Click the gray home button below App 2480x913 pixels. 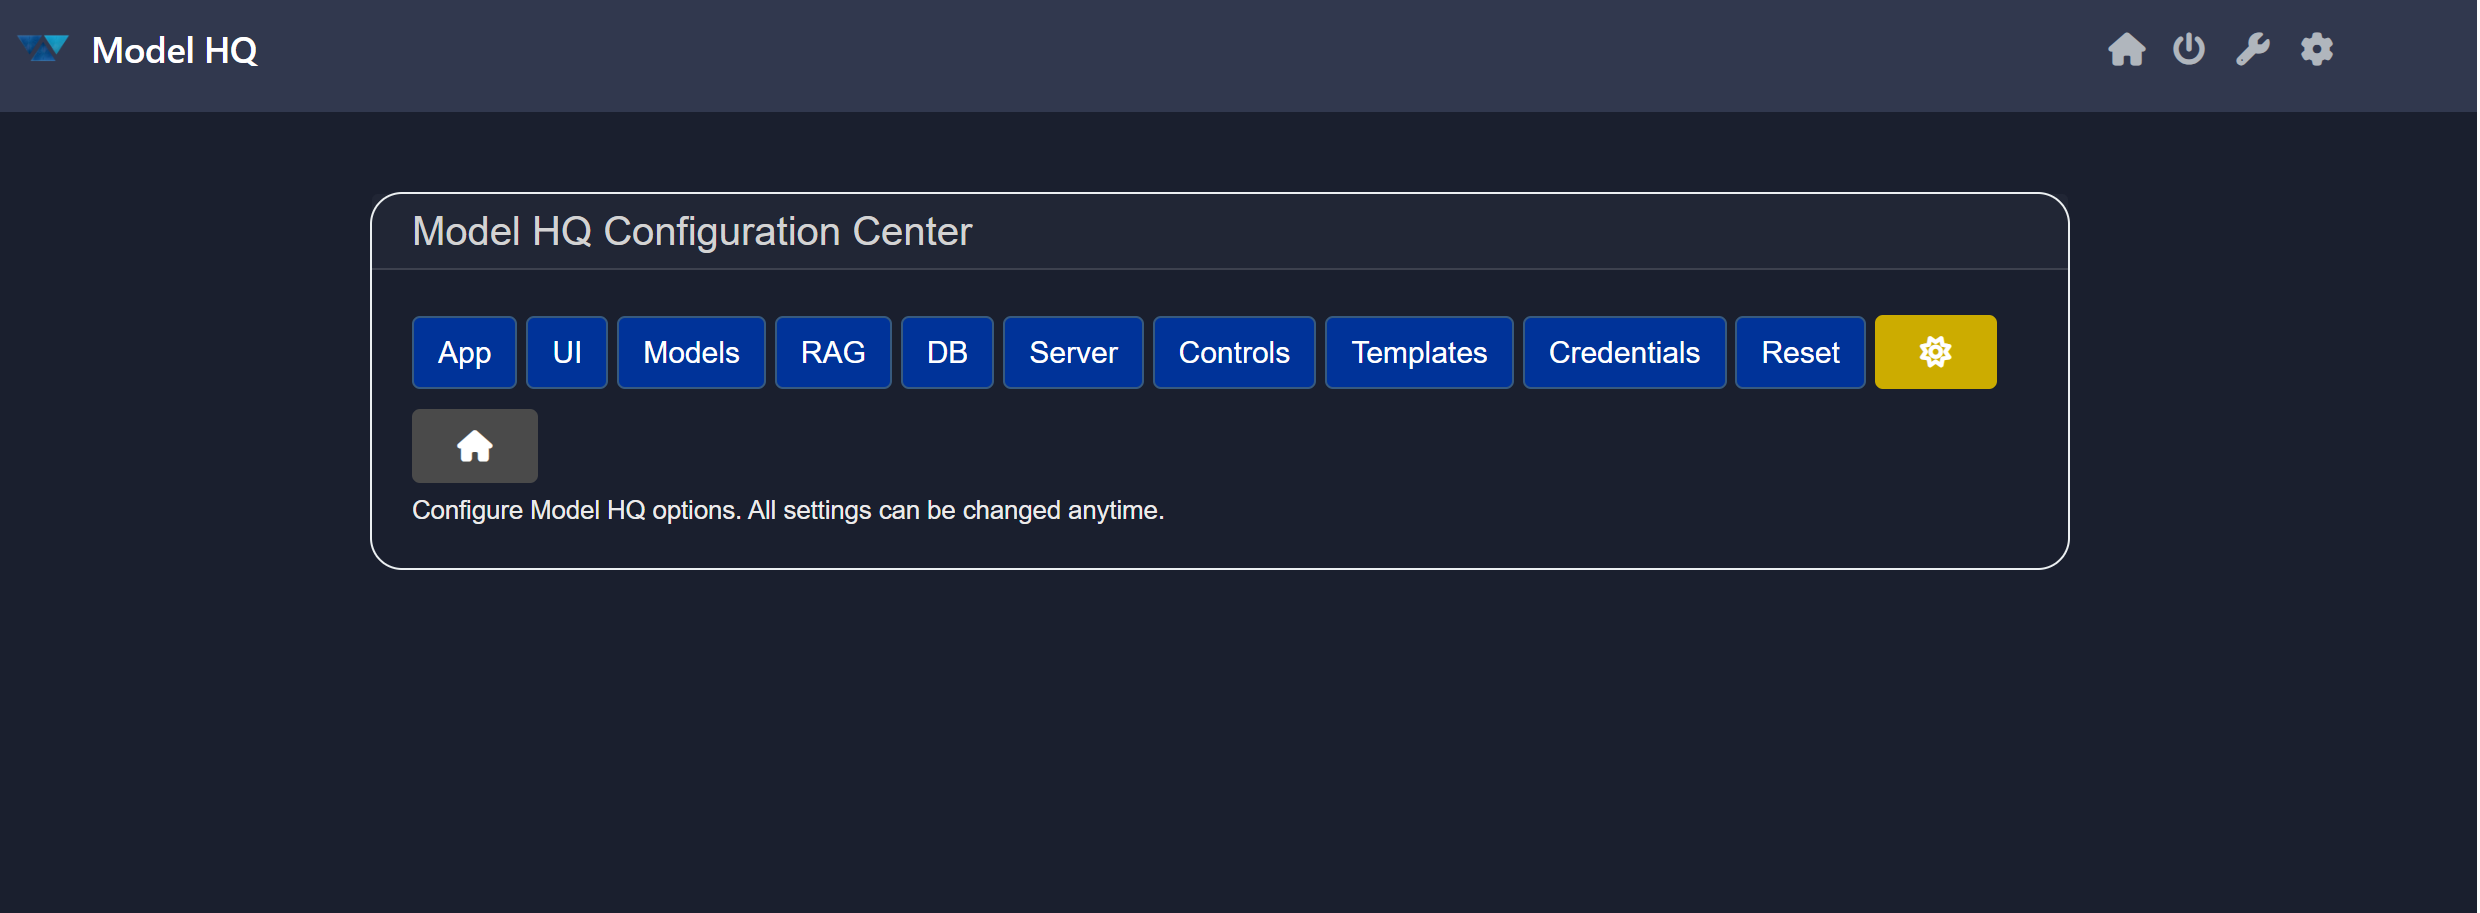(475, 446)
